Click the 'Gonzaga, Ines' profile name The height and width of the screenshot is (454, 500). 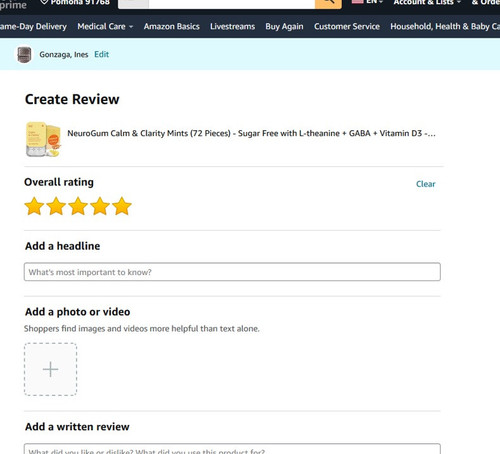64,55
